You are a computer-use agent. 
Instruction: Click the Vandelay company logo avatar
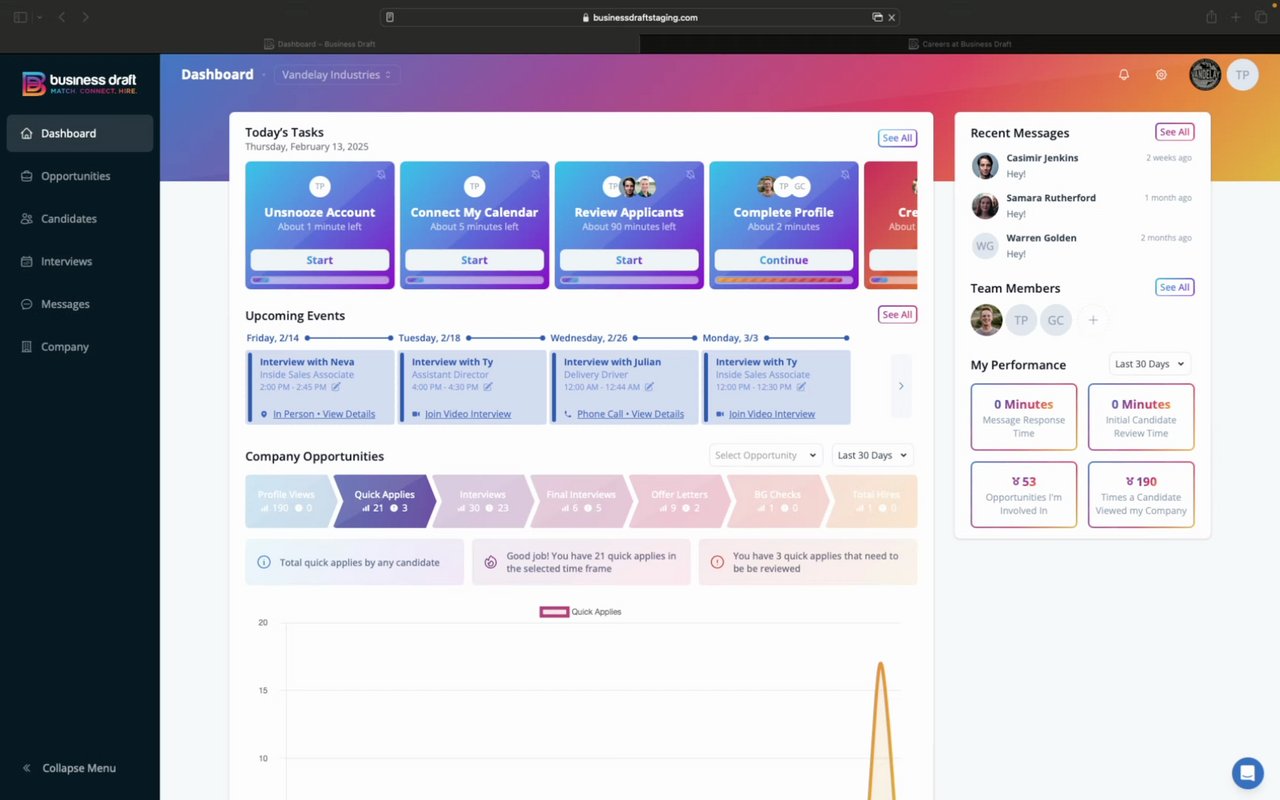click(x=1205, y=75)
